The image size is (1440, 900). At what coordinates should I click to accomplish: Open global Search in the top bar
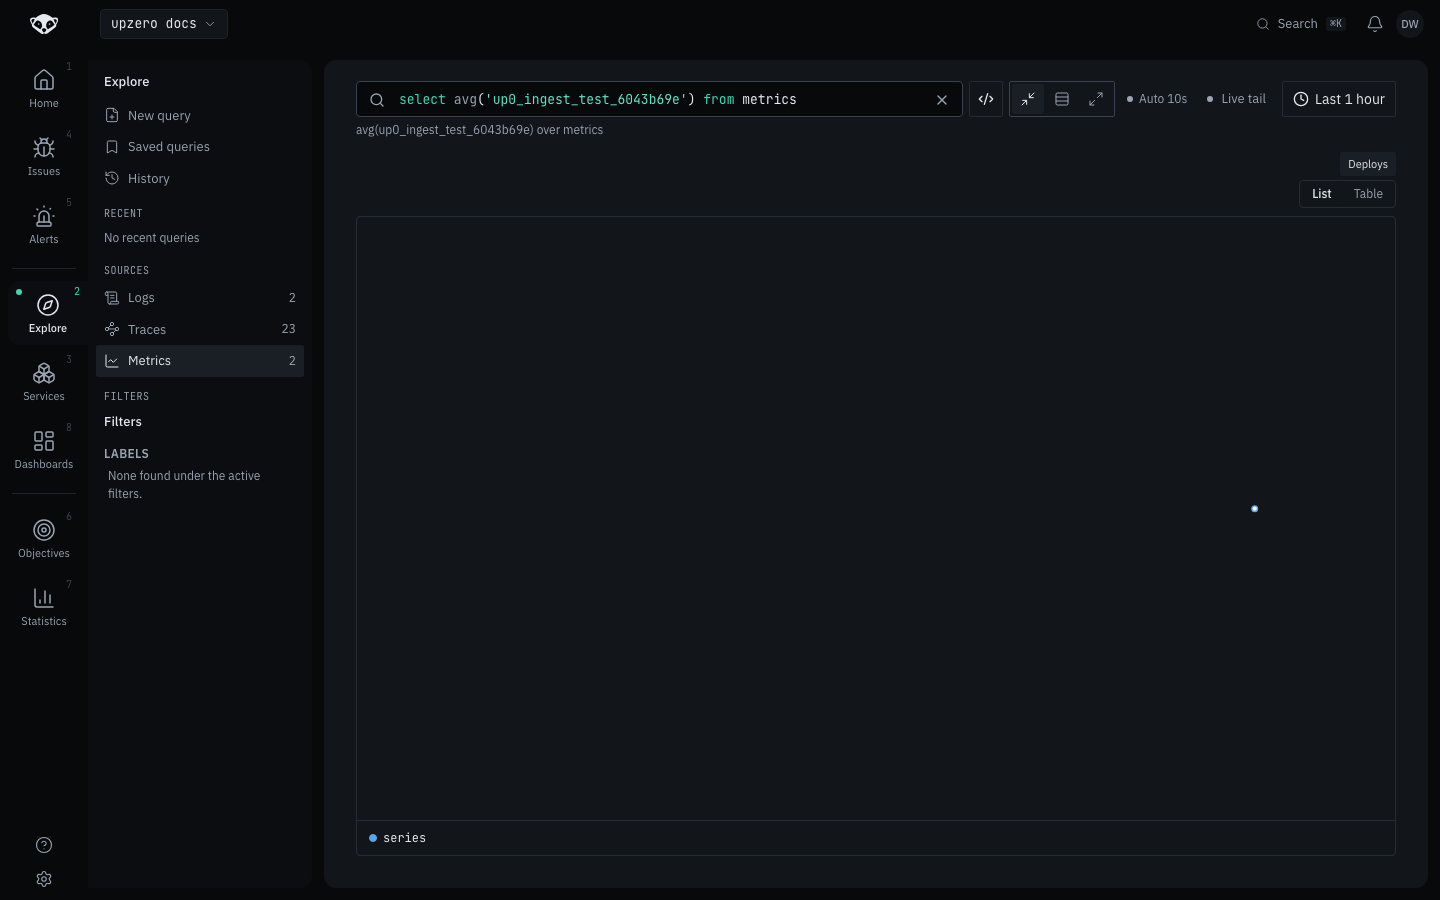click(1301, 24)
